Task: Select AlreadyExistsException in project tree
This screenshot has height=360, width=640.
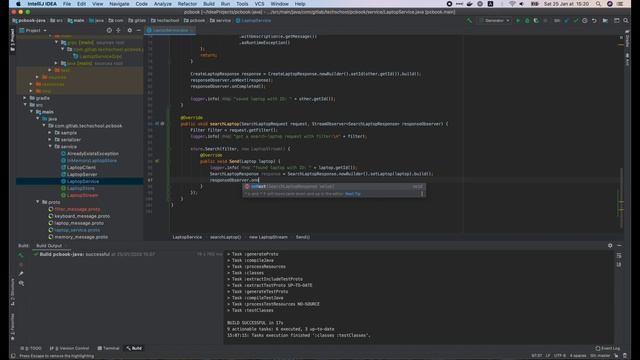Action: [x=93, y=153]
